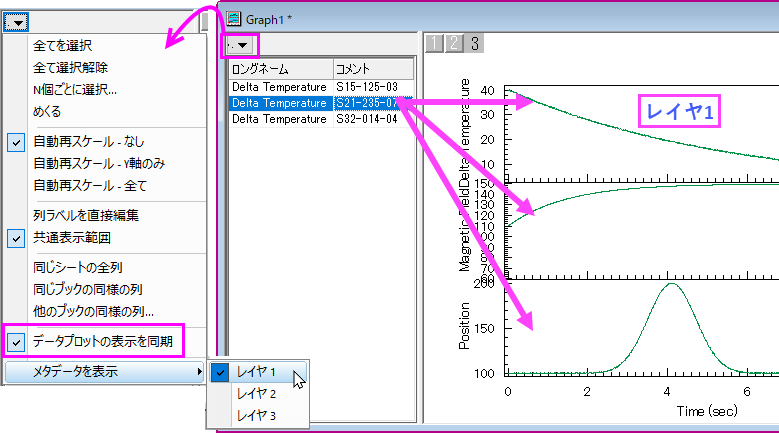Select '自動再スケール - Y軸のみ' option
Screen dimensions: 779x433
pos(99,163)
